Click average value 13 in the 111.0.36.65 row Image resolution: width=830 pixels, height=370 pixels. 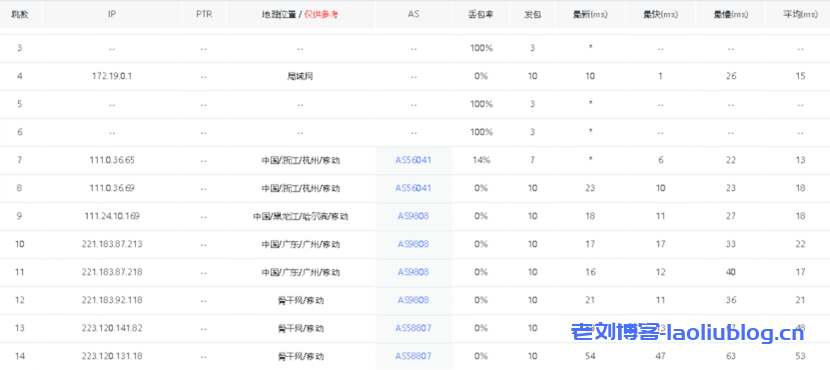tap(800, 160)
